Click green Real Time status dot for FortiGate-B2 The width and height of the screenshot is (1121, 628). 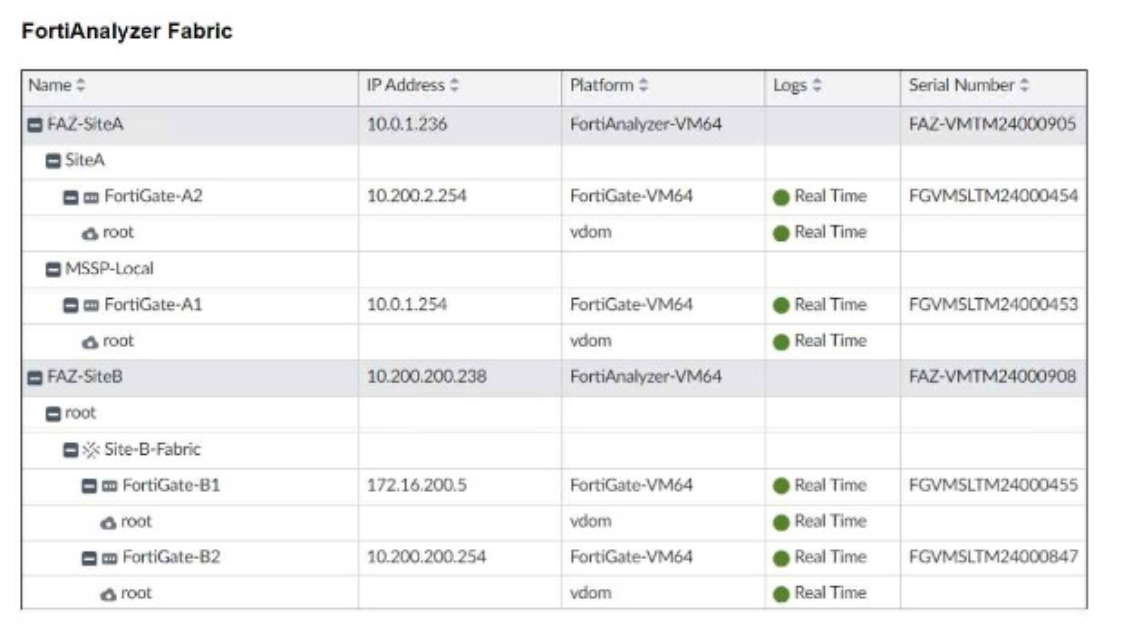coord(782,558)
